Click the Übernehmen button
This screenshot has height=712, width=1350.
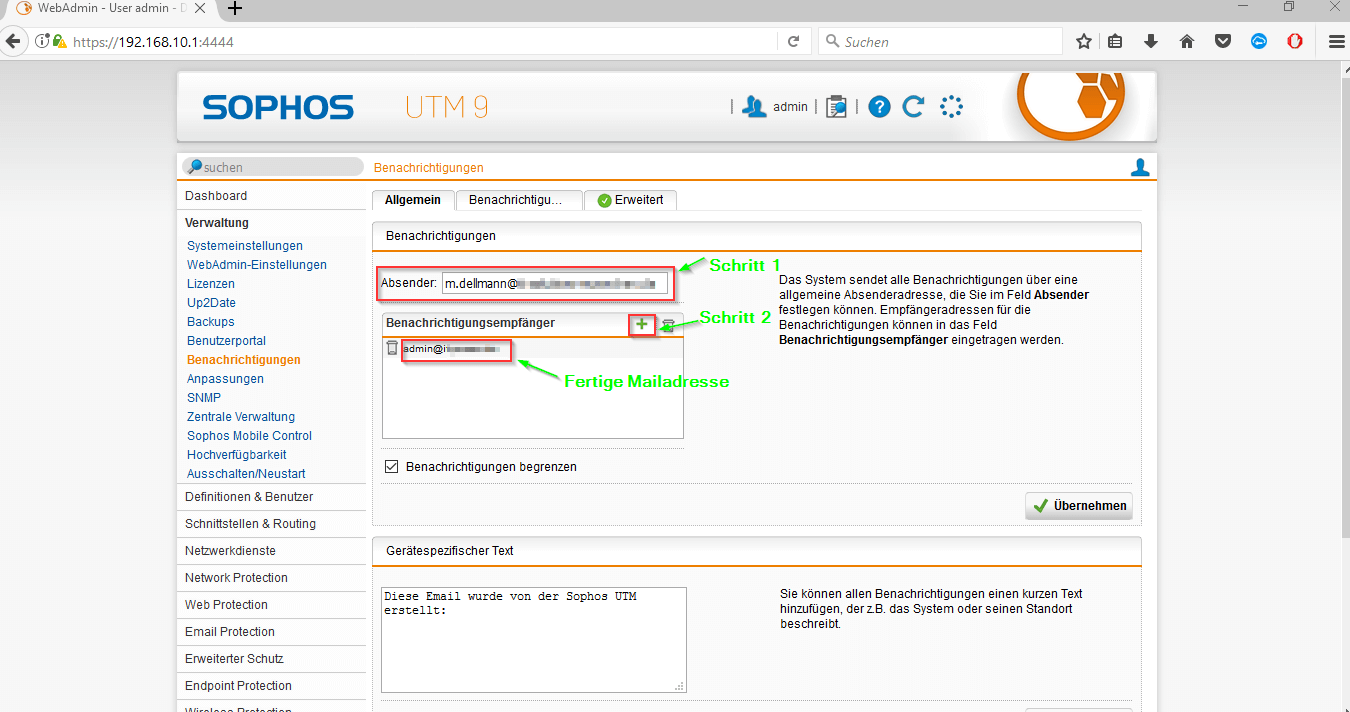(1079, 506)
